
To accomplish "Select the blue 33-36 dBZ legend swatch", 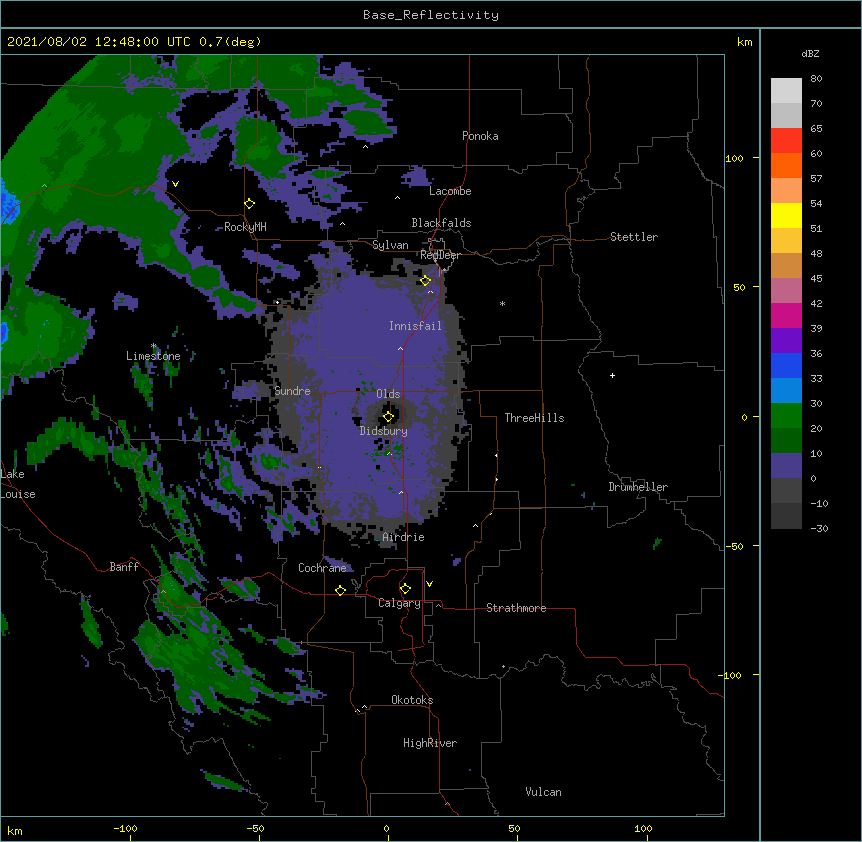I will click(x=786, y=365).
